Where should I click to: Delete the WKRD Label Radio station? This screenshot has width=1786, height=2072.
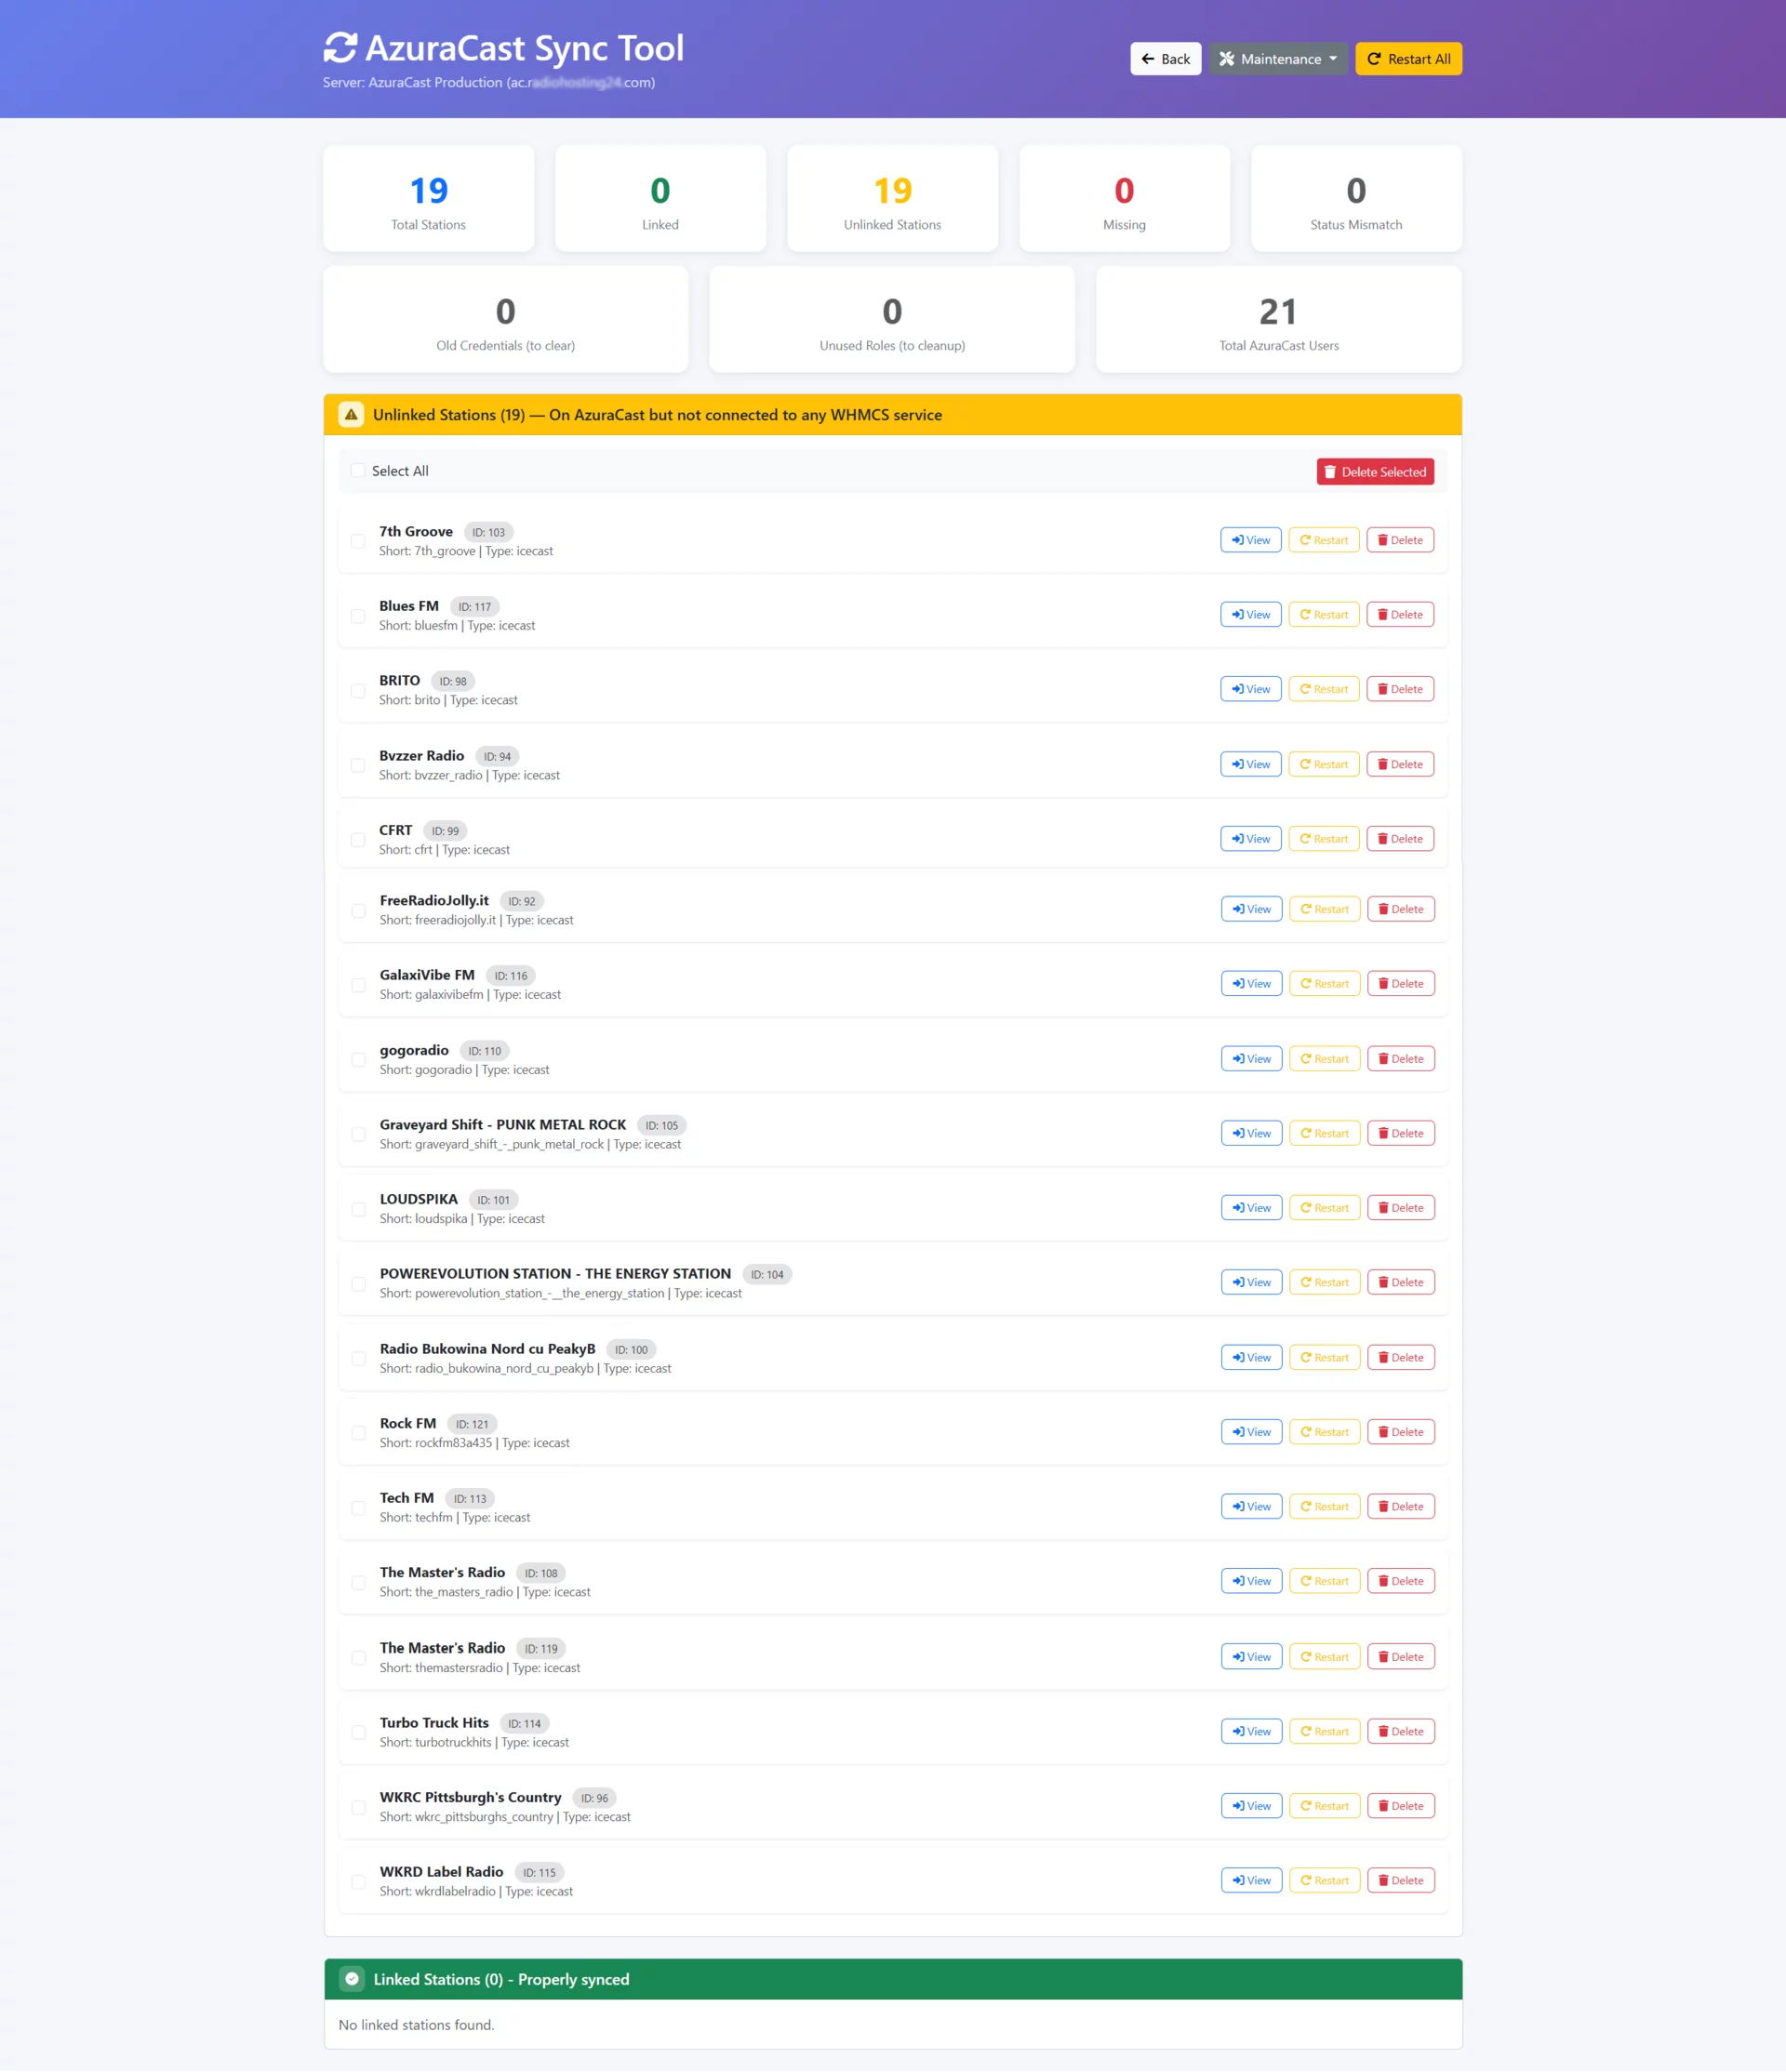coord(1400,1880)
